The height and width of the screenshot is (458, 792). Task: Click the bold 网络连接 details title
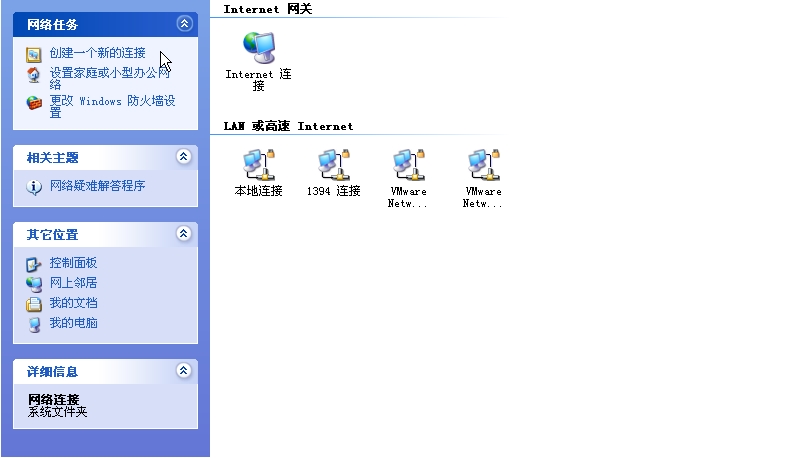(x=54, y=400)
